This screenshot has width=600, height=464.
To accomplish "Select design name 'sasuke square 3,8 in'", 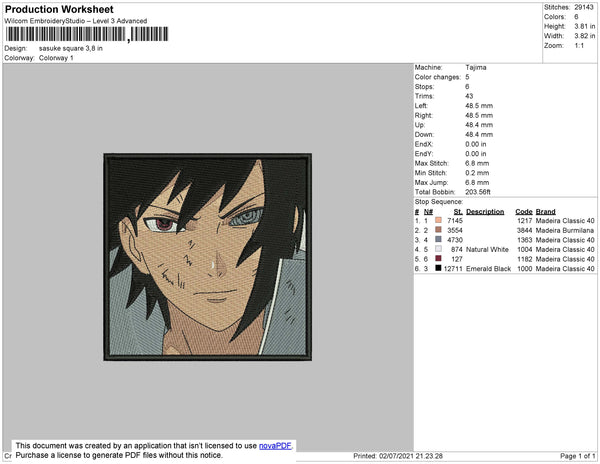I will (71, 49).
